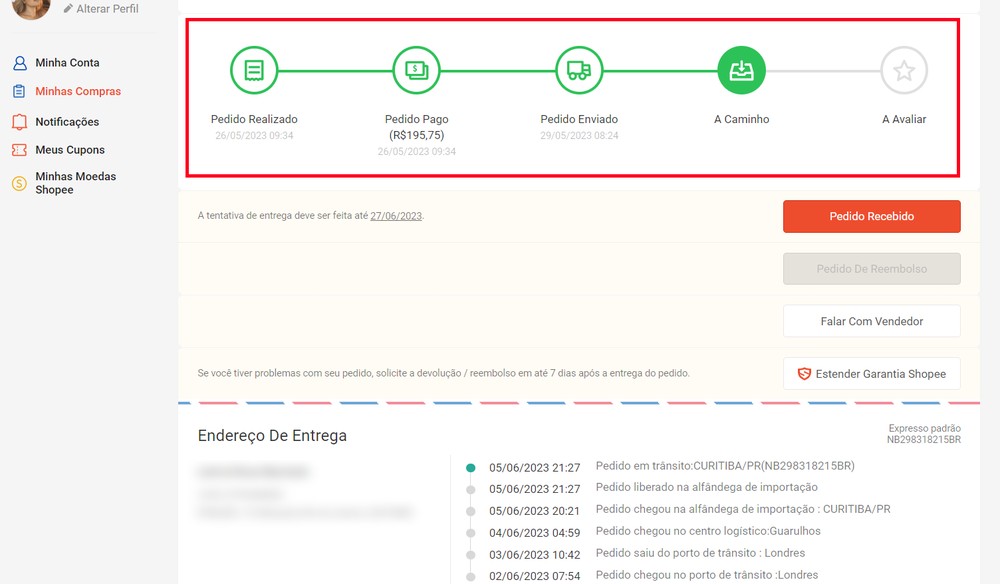Viewport: 1000px width, 584px height.
Task: Click the underlined date 27/06/2023
Action: click(396, 216)
